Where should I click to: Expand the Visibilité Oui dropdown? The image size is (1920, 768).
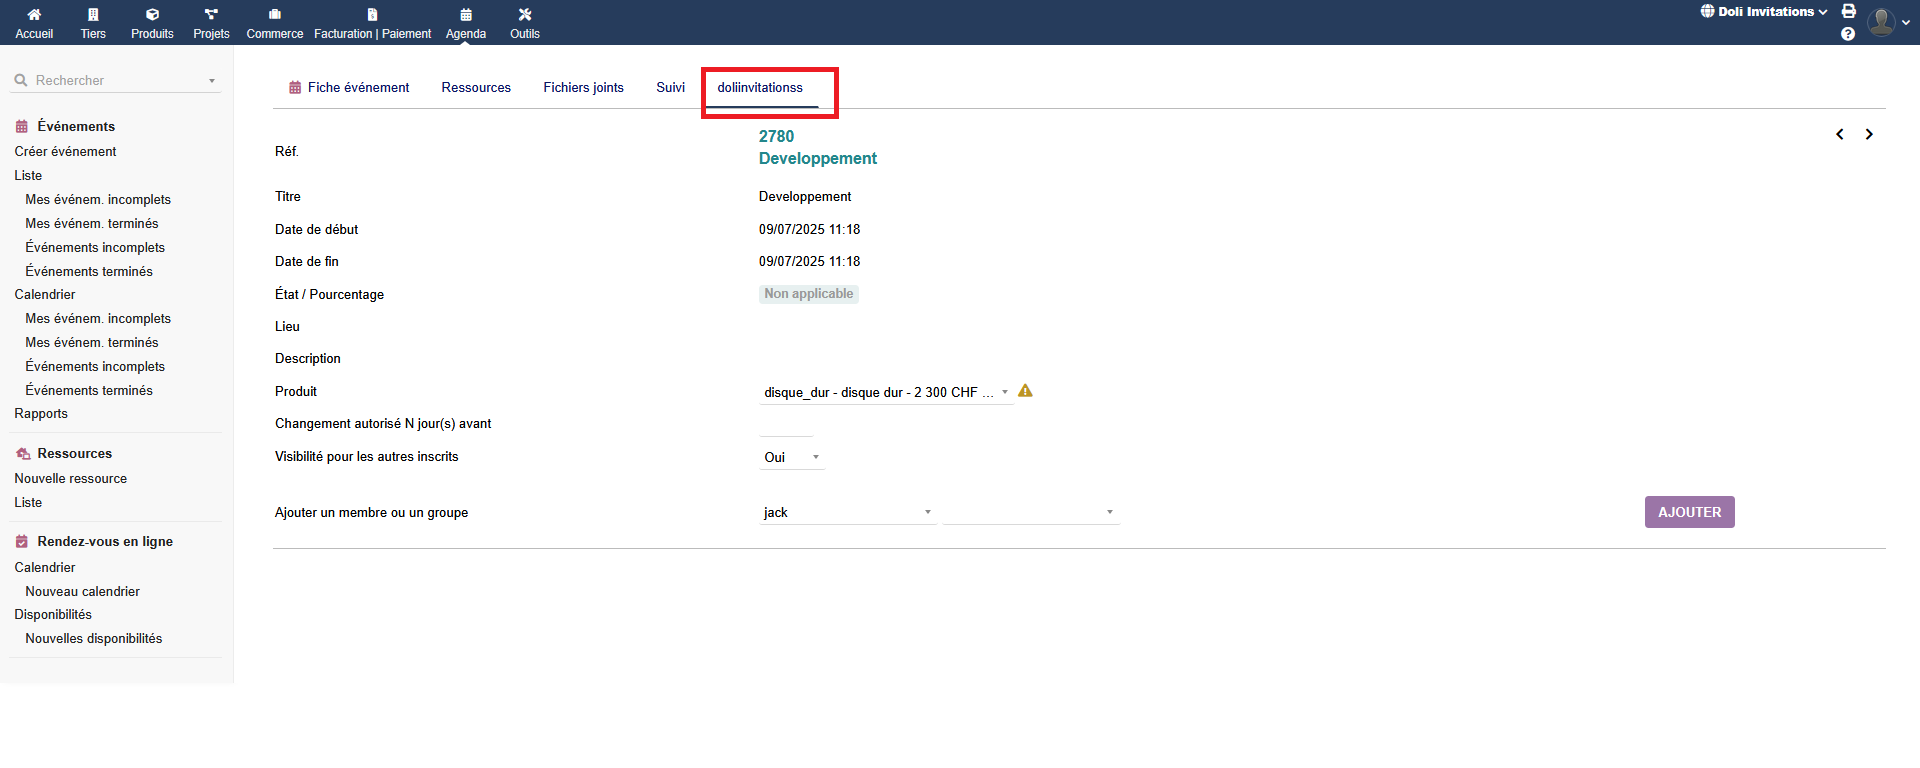[x=791, y=457]
